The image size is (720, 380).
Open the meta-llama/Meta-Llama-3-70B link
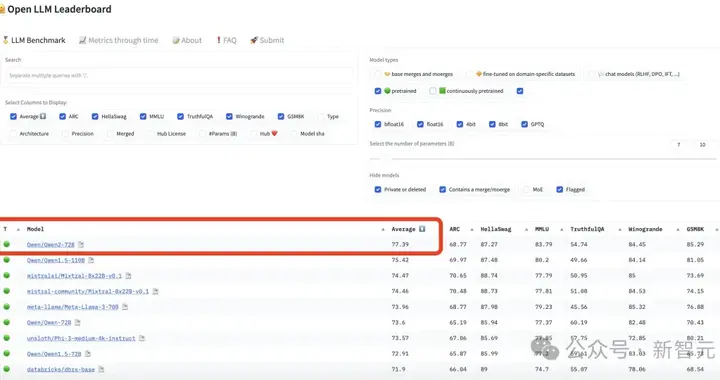click(x=73, y=307)
